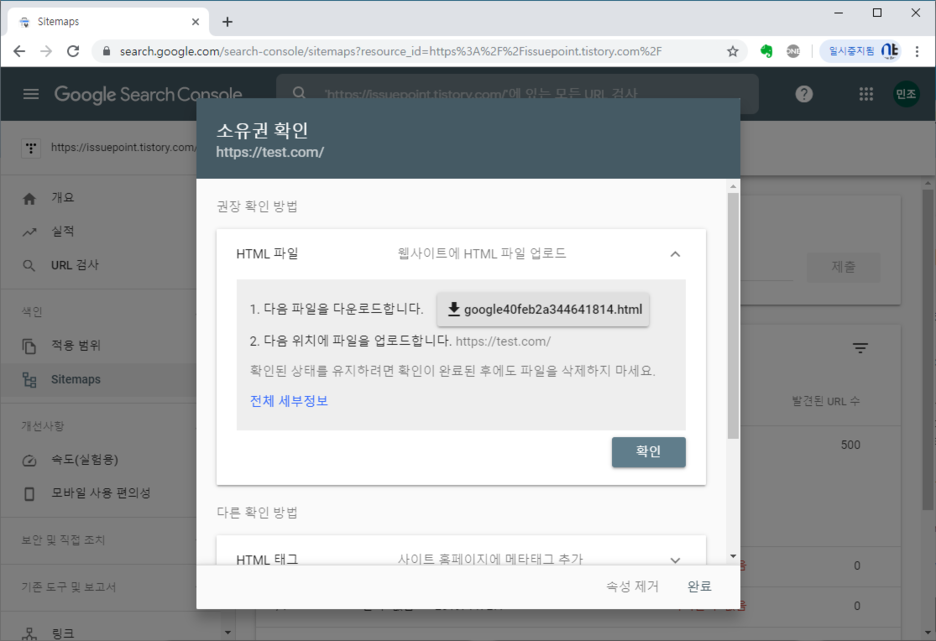Click the site info lock icon
Image resolution: width=936 pixels, height=641 pixels.
click(106, 51)
